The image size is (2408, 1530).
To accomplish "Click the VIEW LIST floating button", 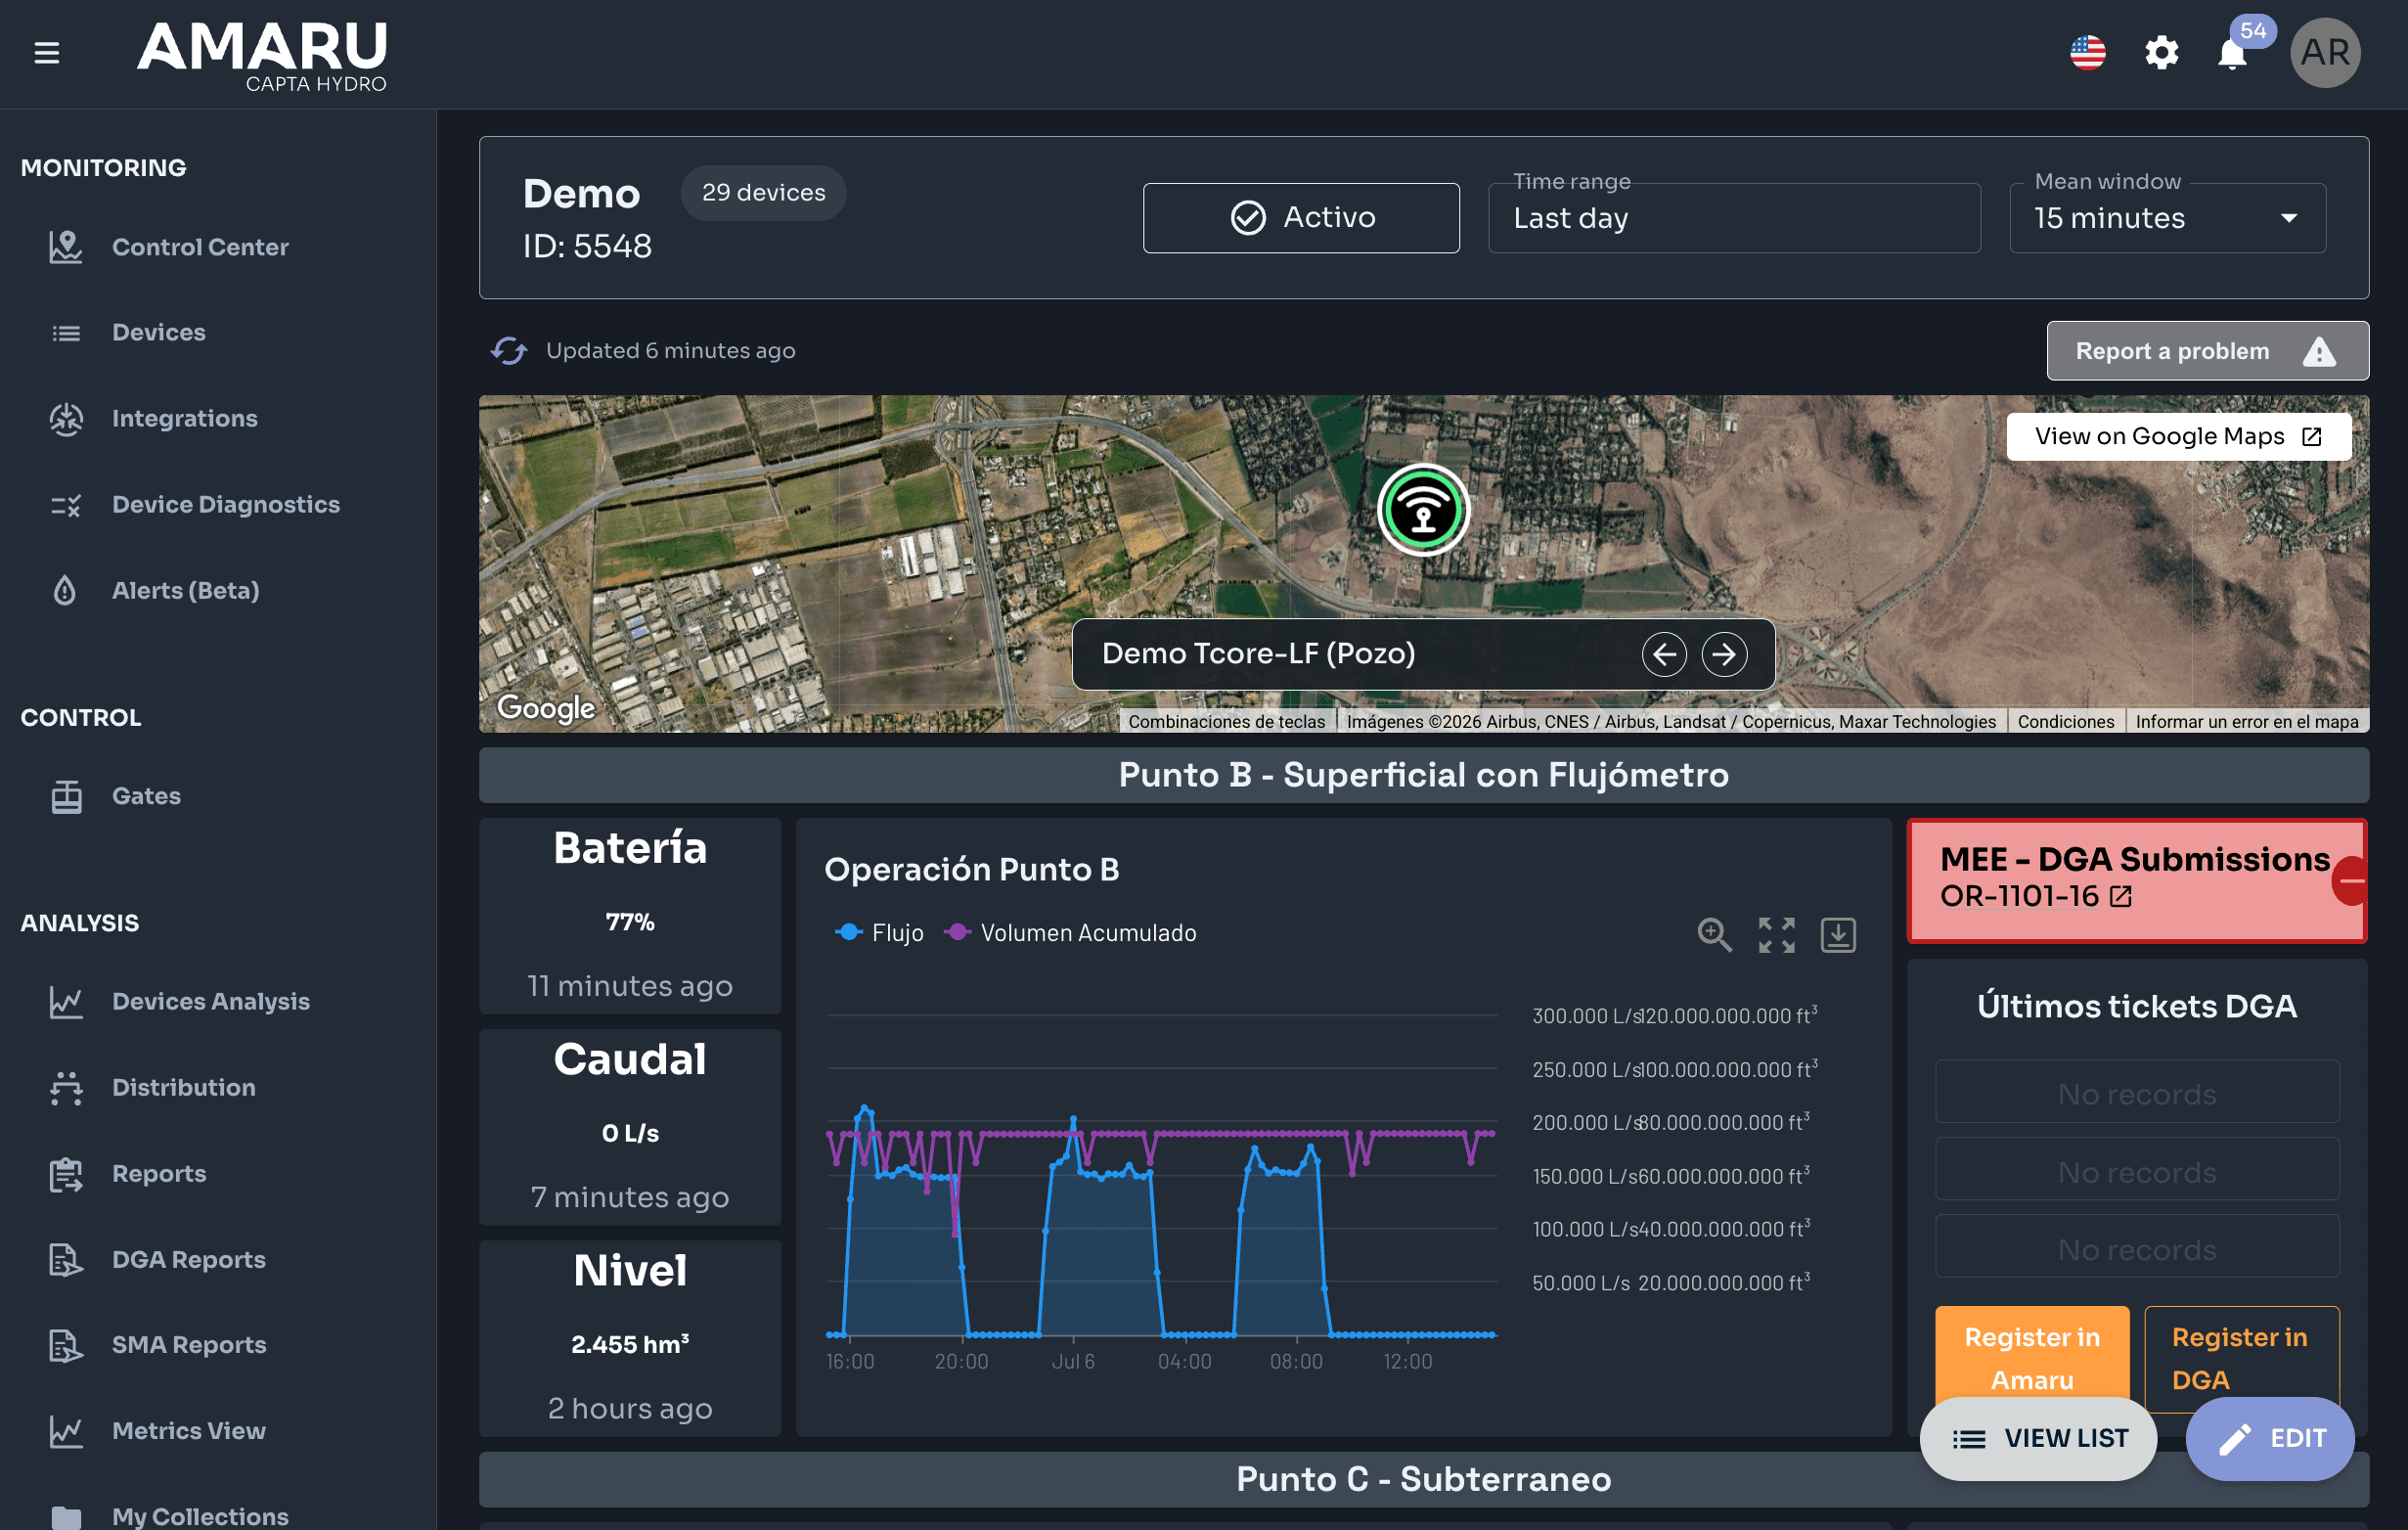I will coord(2038,1438).
